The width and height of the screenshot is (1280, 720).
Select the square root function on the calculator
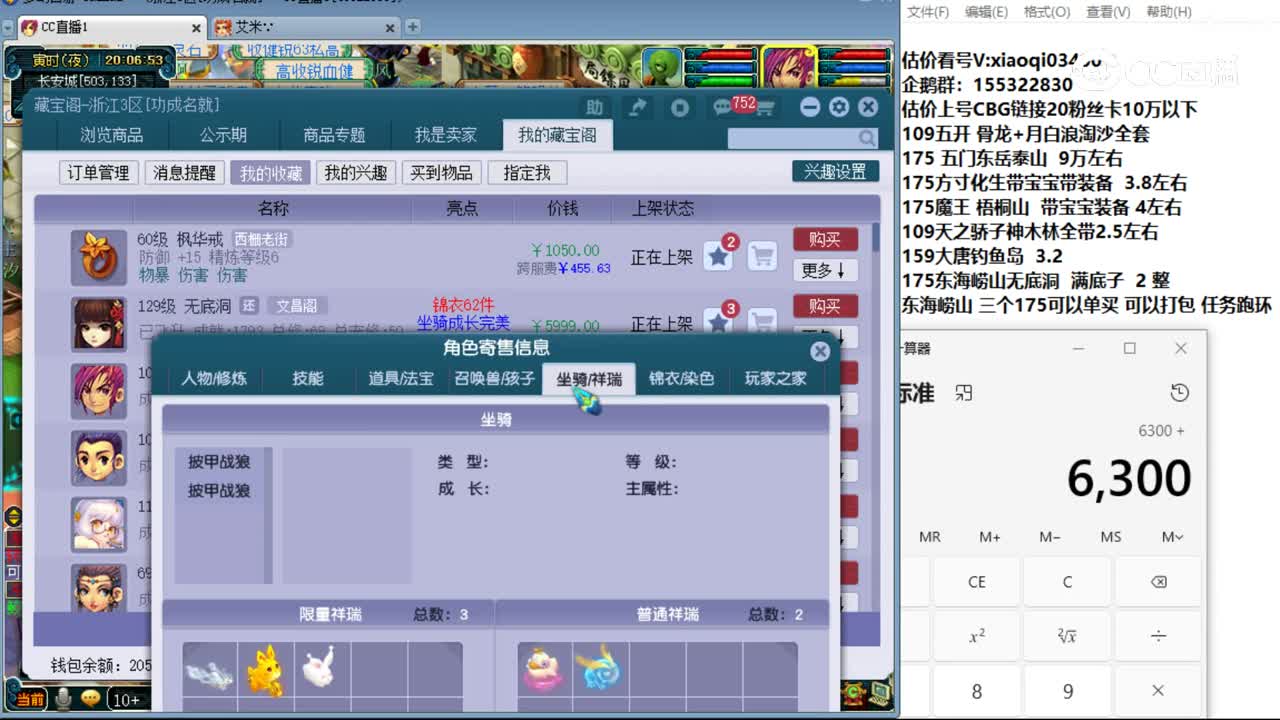(1067, 635)
